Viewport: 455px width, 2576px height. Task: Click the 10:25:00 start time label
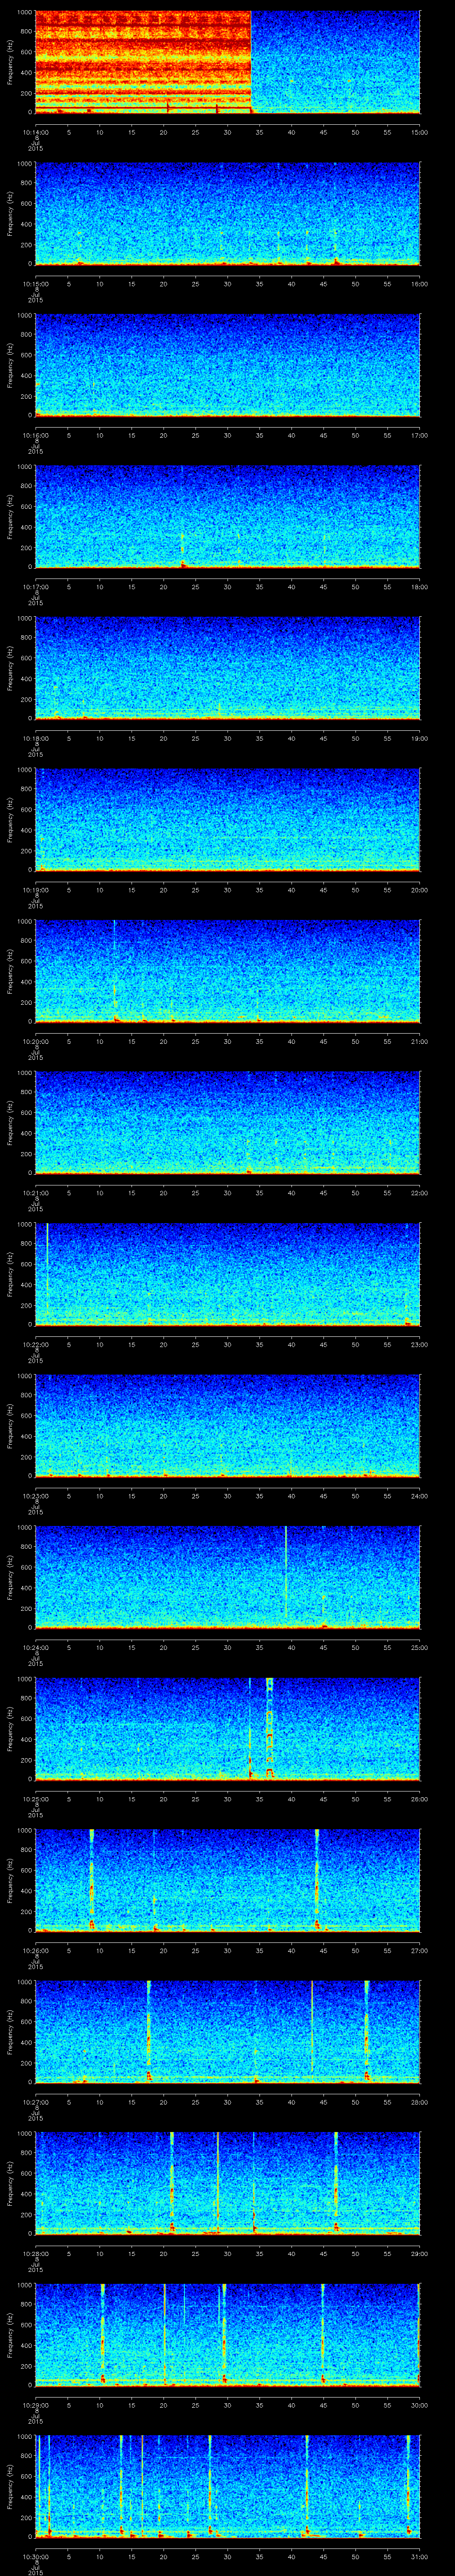pos(35,1799)
